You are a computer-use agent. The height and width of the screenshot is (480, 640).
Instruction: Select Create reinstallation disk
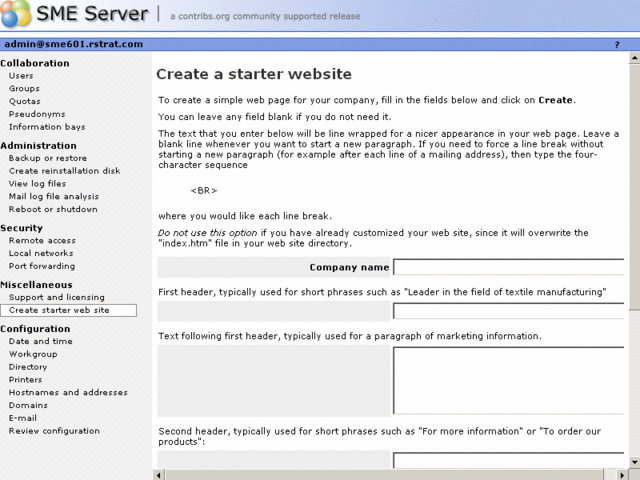pyautogui.click(x=64, y=171)
